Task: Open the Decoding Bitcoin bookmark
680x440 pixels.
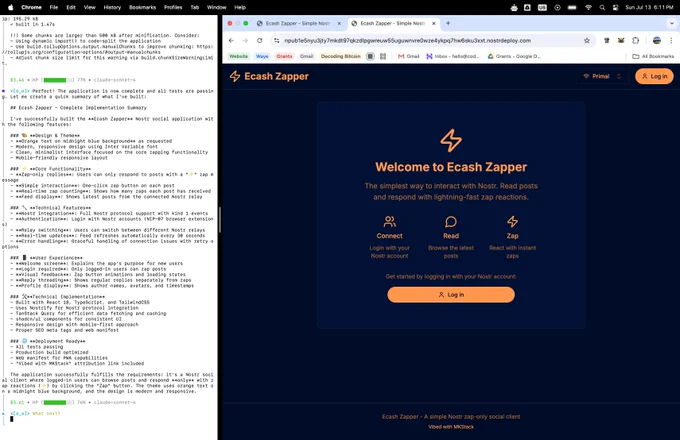Action: pos(341,56)
